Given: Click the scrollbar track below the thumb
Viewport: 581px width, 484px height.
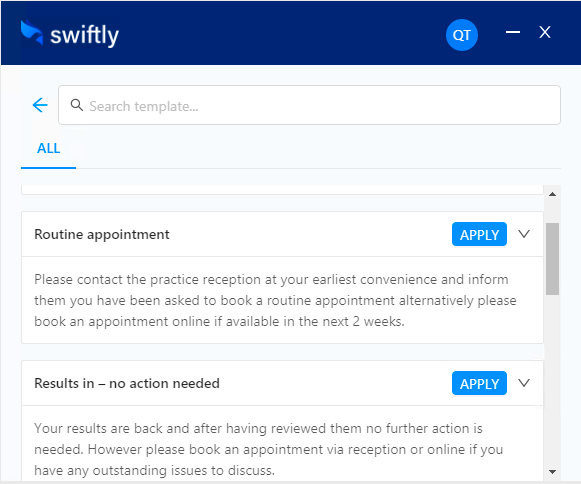Looking at the screenshot, I should pyautogui.click(x=552, y=378).
